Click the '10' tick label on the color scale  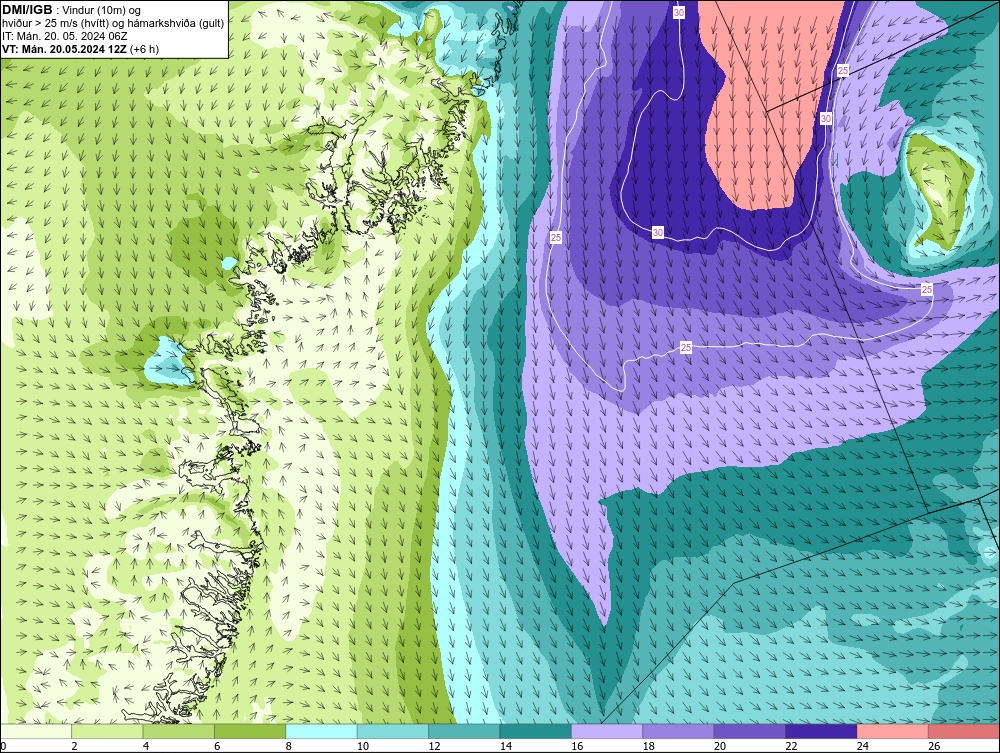coord(363,746)
